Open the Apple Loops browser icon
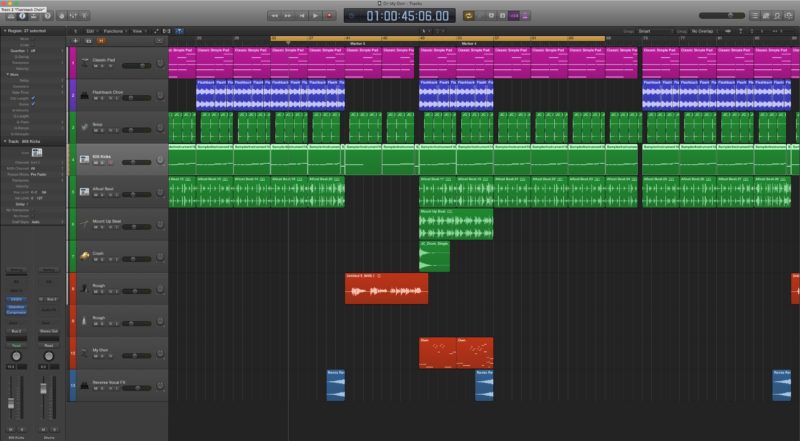Image resolution: width=800 pixels, height=441 pixels. point(777,16)
